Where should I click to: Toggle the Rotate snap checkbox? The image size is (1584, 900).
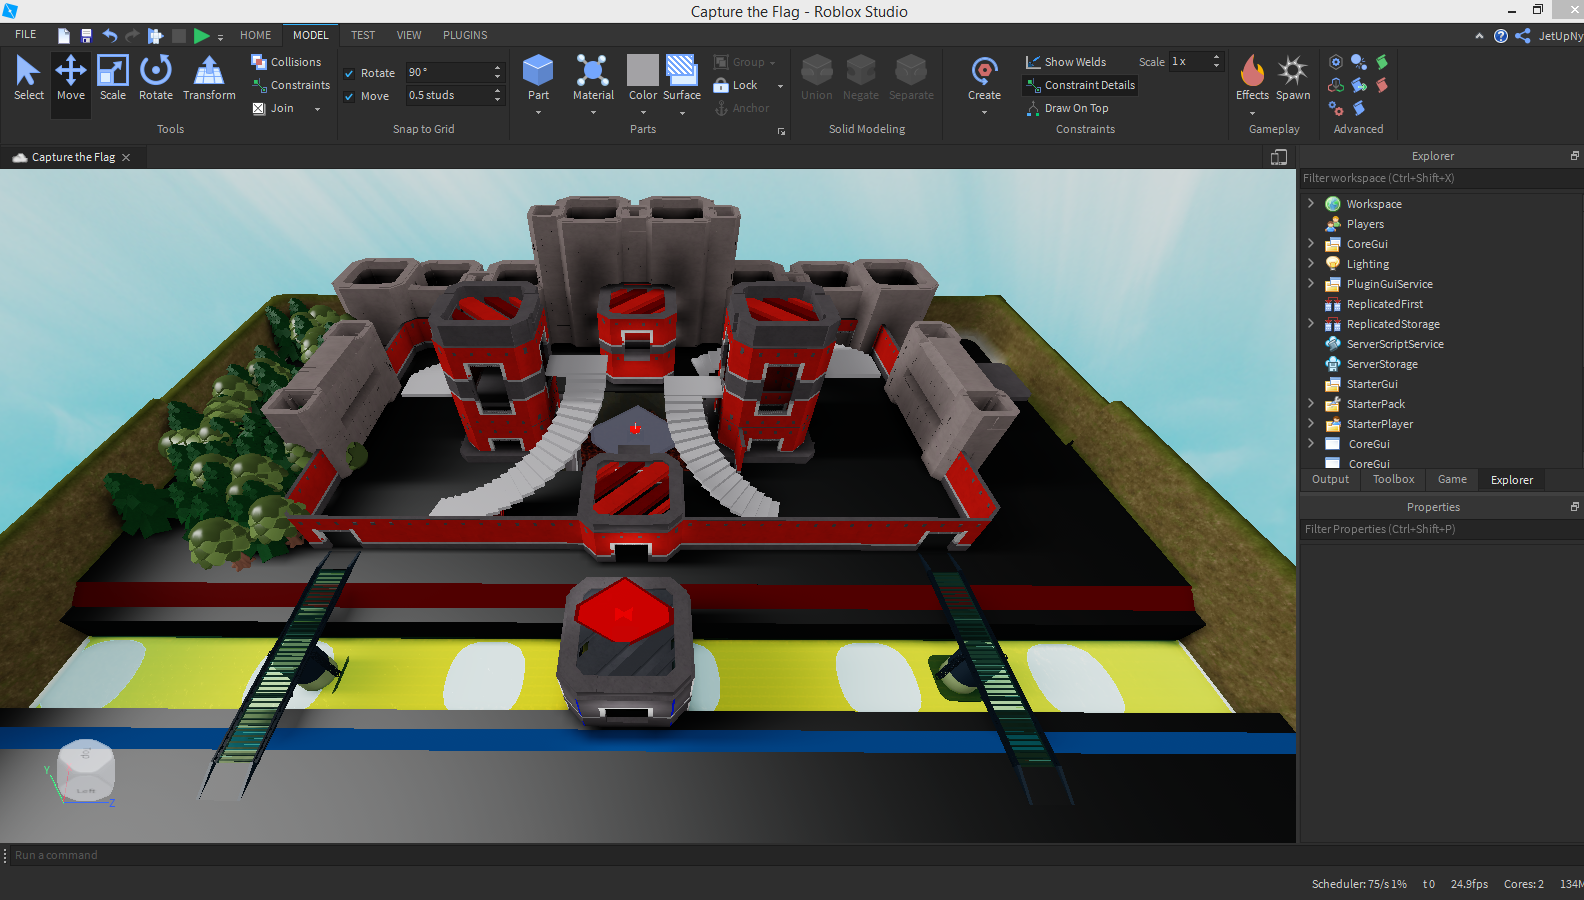(349, 73)
